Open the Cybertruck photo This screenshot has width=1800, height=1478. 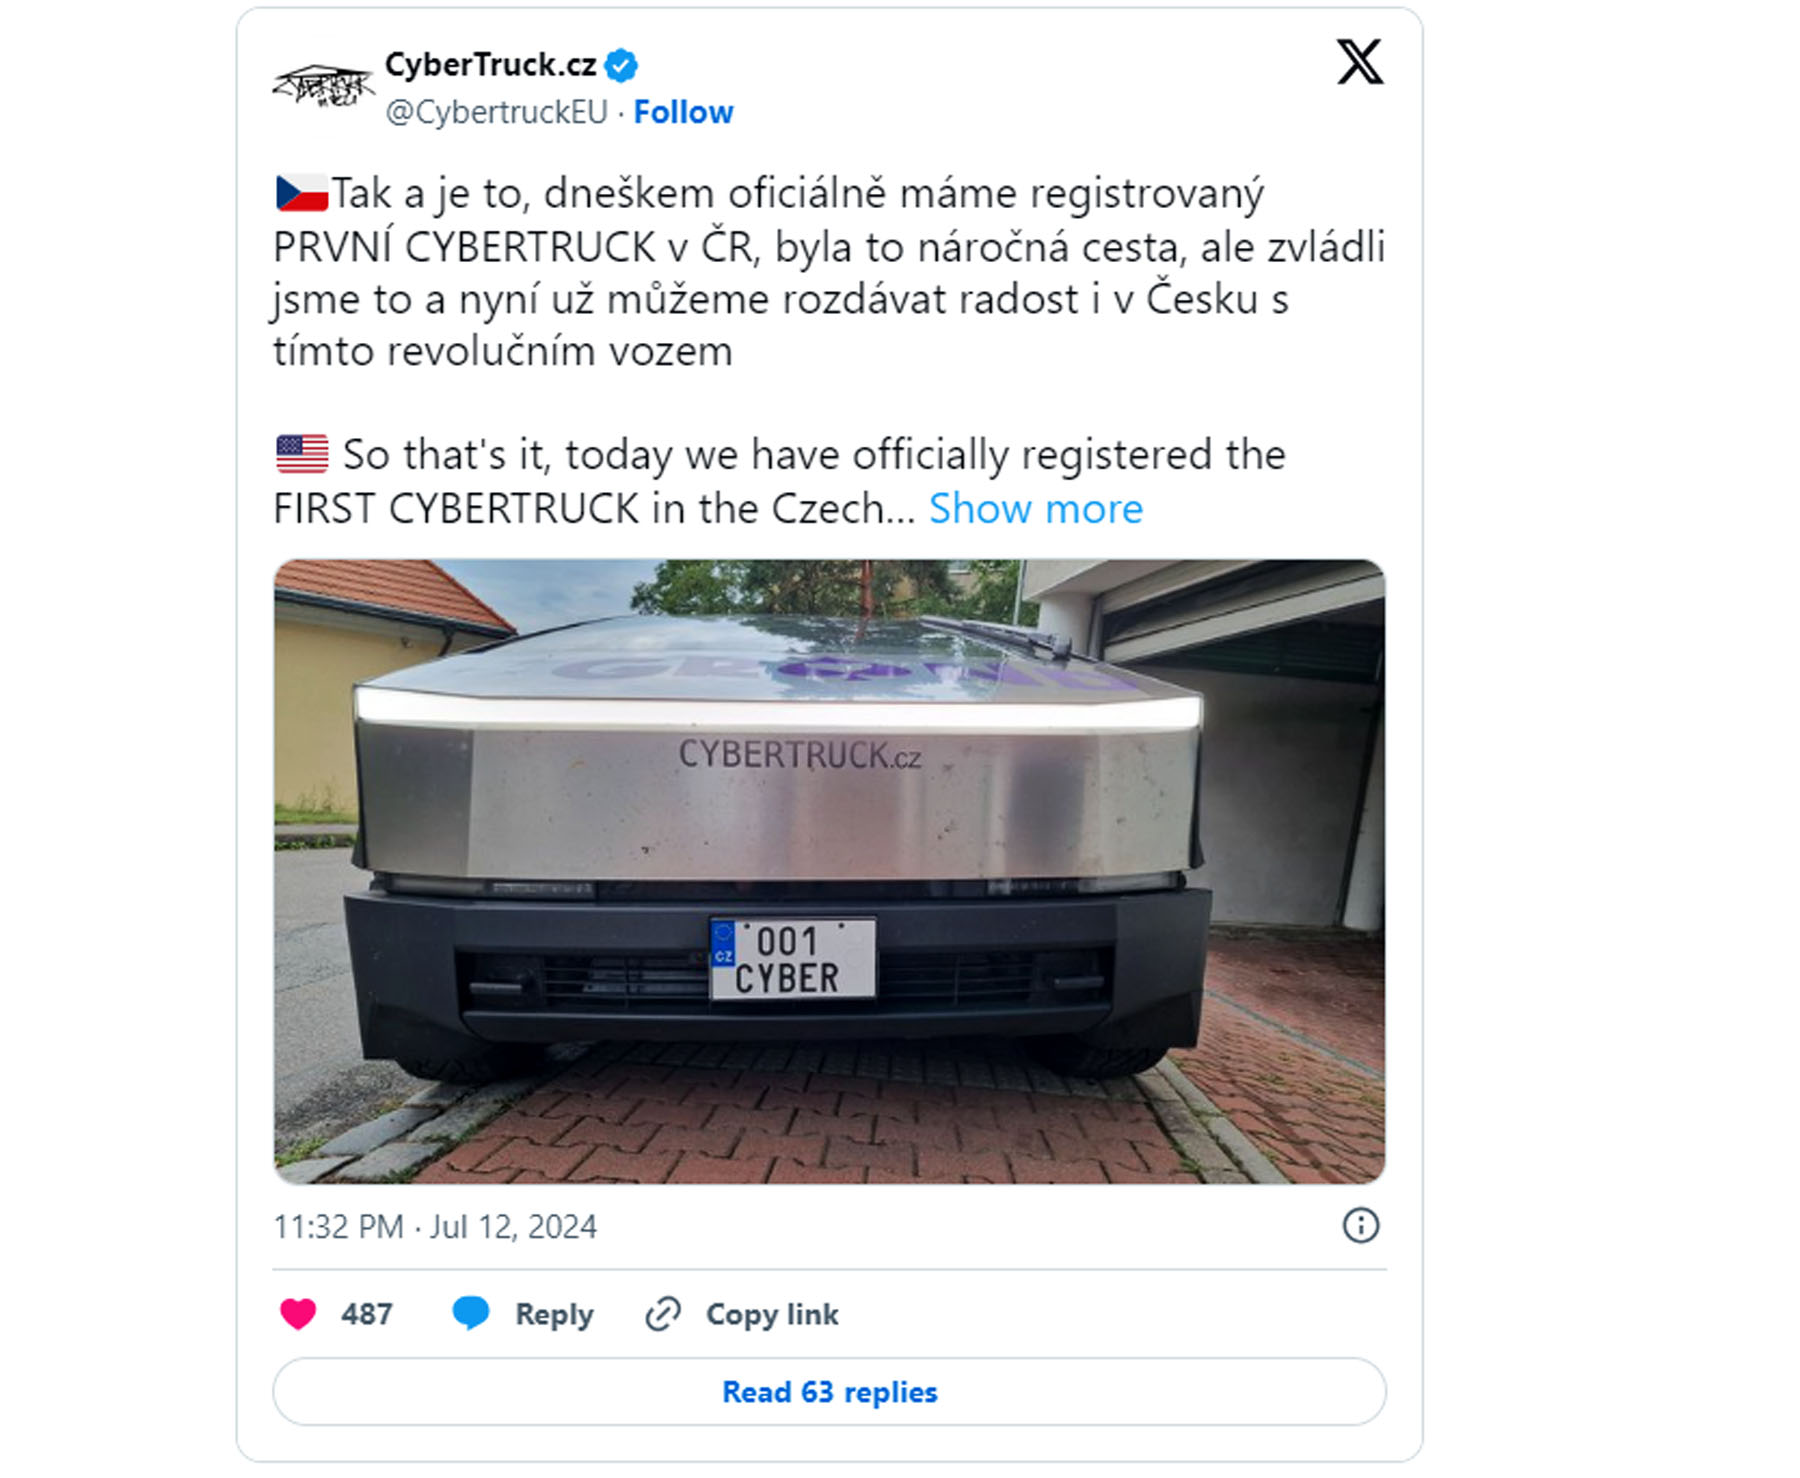click(x=829, y=871)
